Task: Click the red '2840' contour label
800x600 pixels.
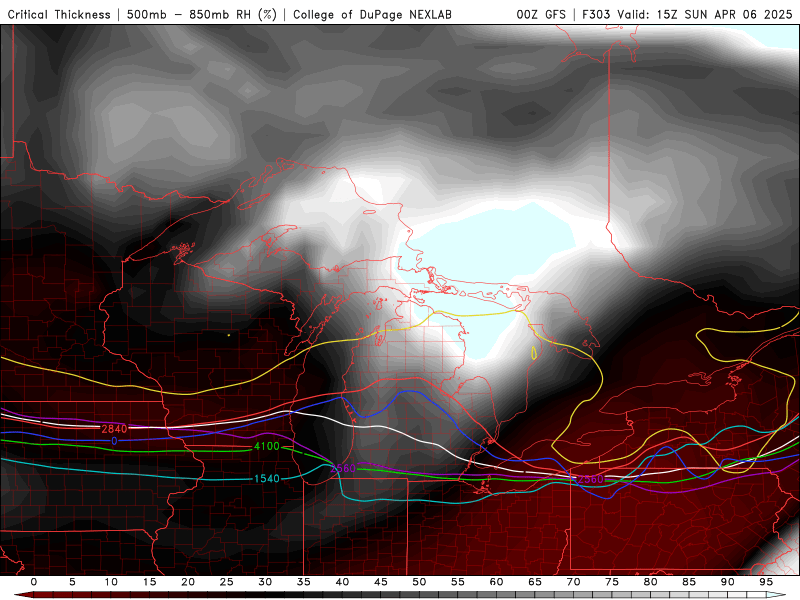Action: pyautogui.click(x=114, y=429)
